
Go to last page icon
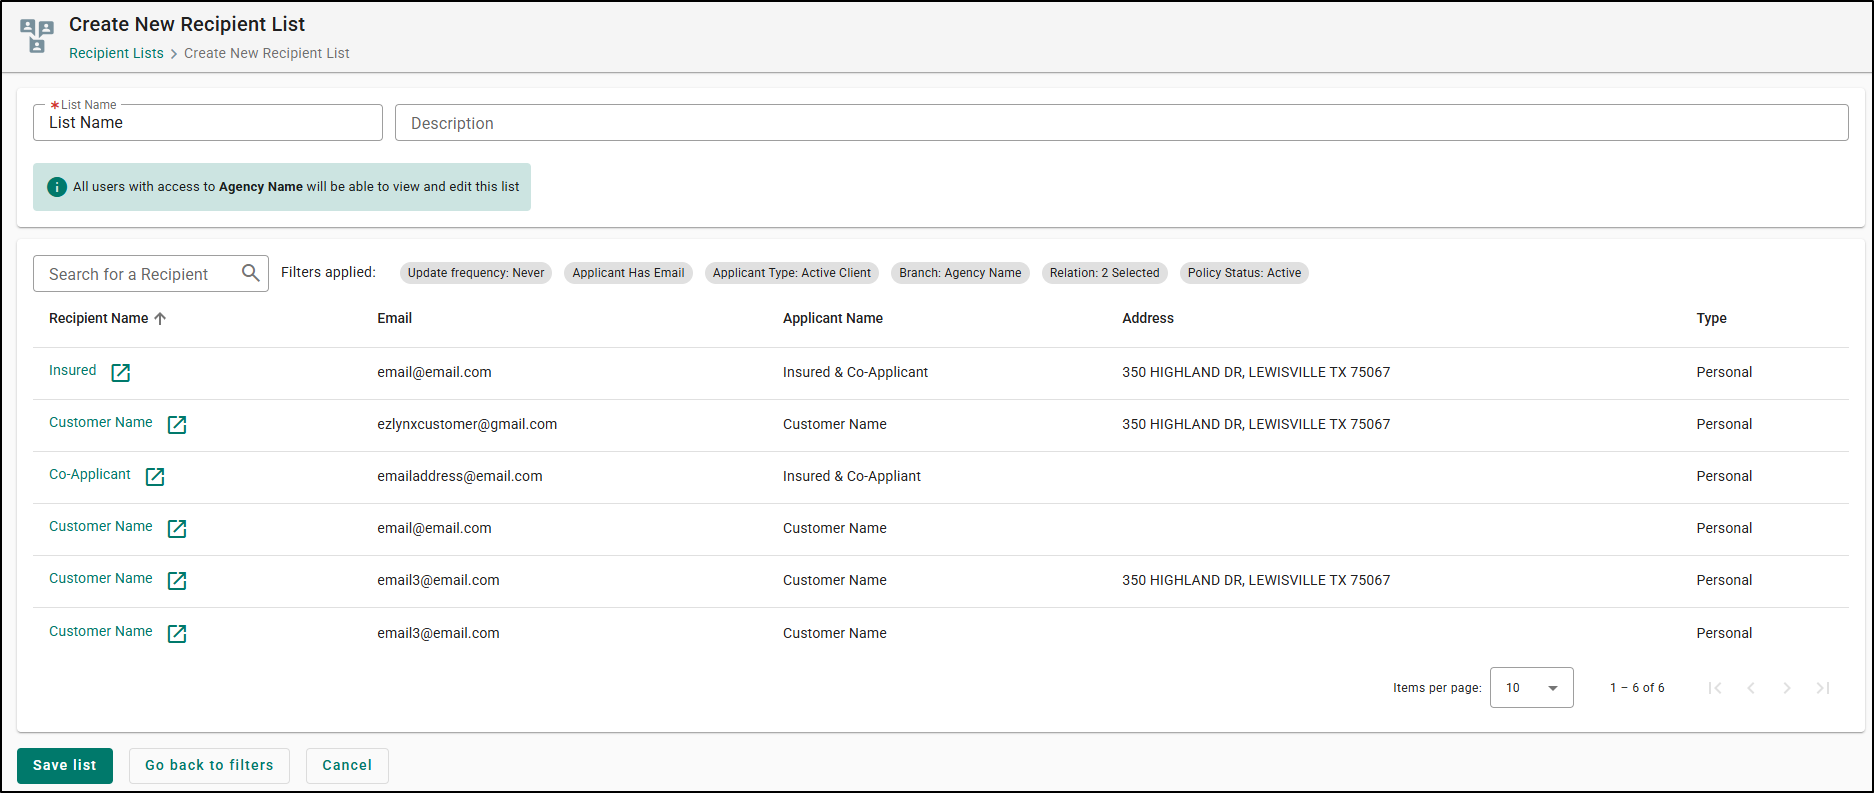(1823, 687)
